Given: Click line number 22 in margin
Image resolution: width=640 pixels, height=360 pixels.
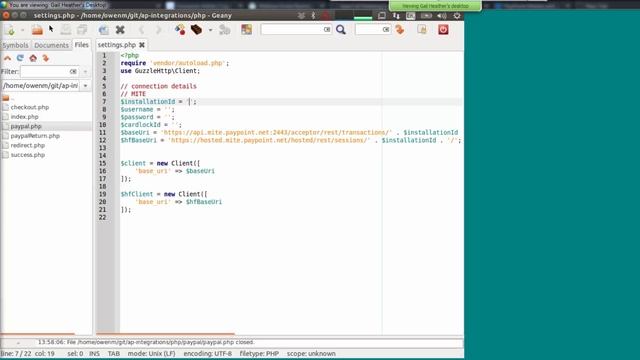Looking at the screenshot, I should click(x=102, y=218).
